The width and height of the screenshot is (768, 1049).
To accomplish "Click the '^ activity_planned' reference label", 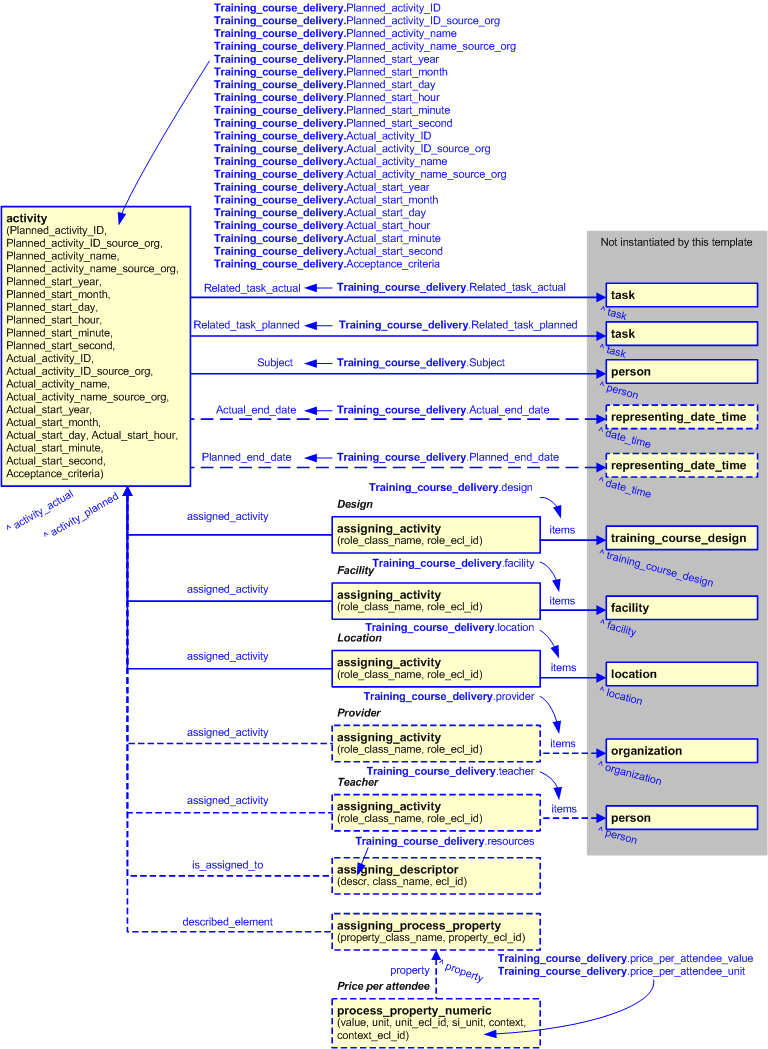I will 82,514.
